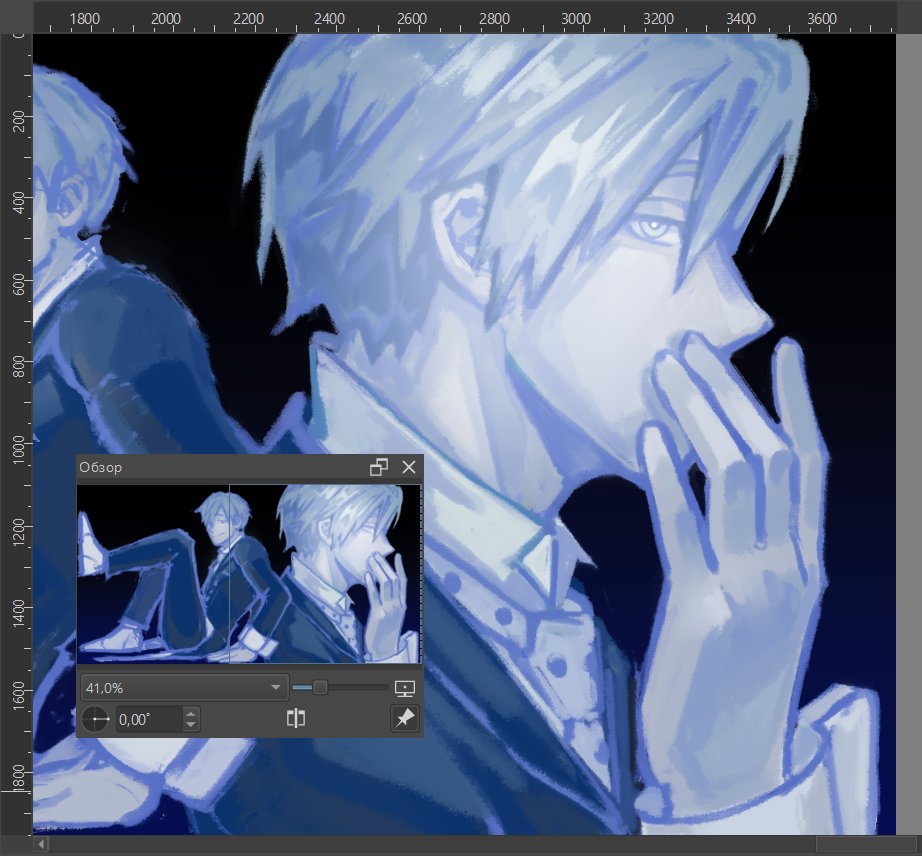922x856 pixels.
Task: Click the Обзор panel title
Action: [x=101, y=467]
